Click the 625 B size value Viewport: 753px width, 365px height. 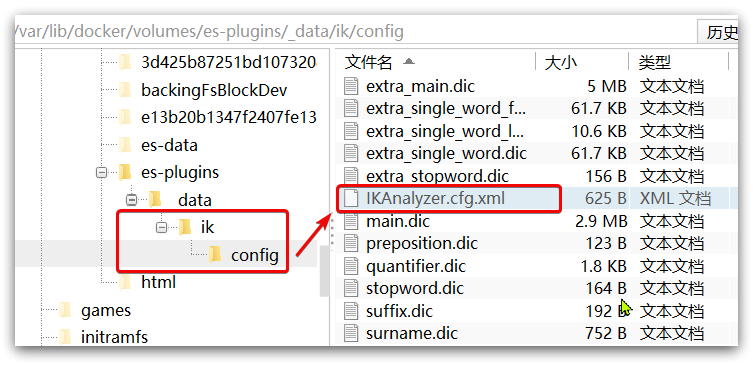pos(606,198)
